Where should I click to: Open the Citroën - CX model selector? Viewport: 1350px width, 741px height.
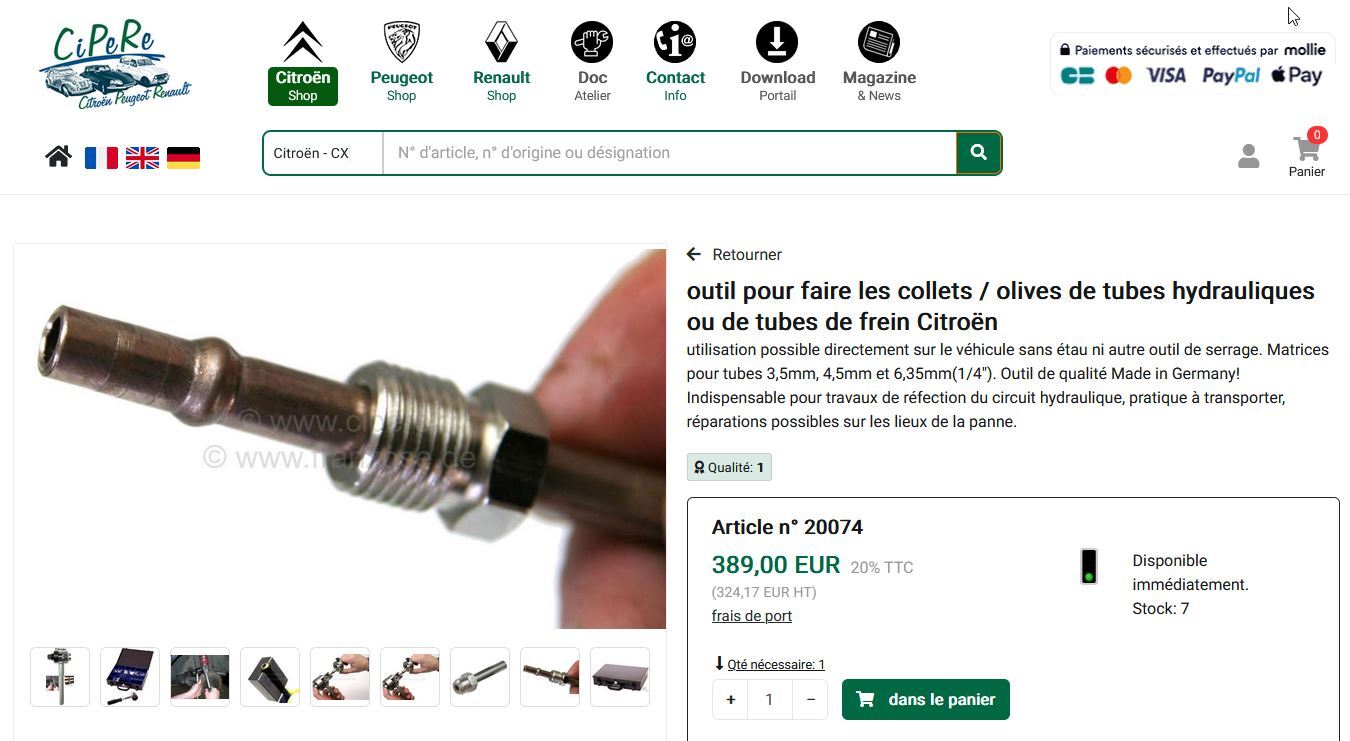[323, 153]
